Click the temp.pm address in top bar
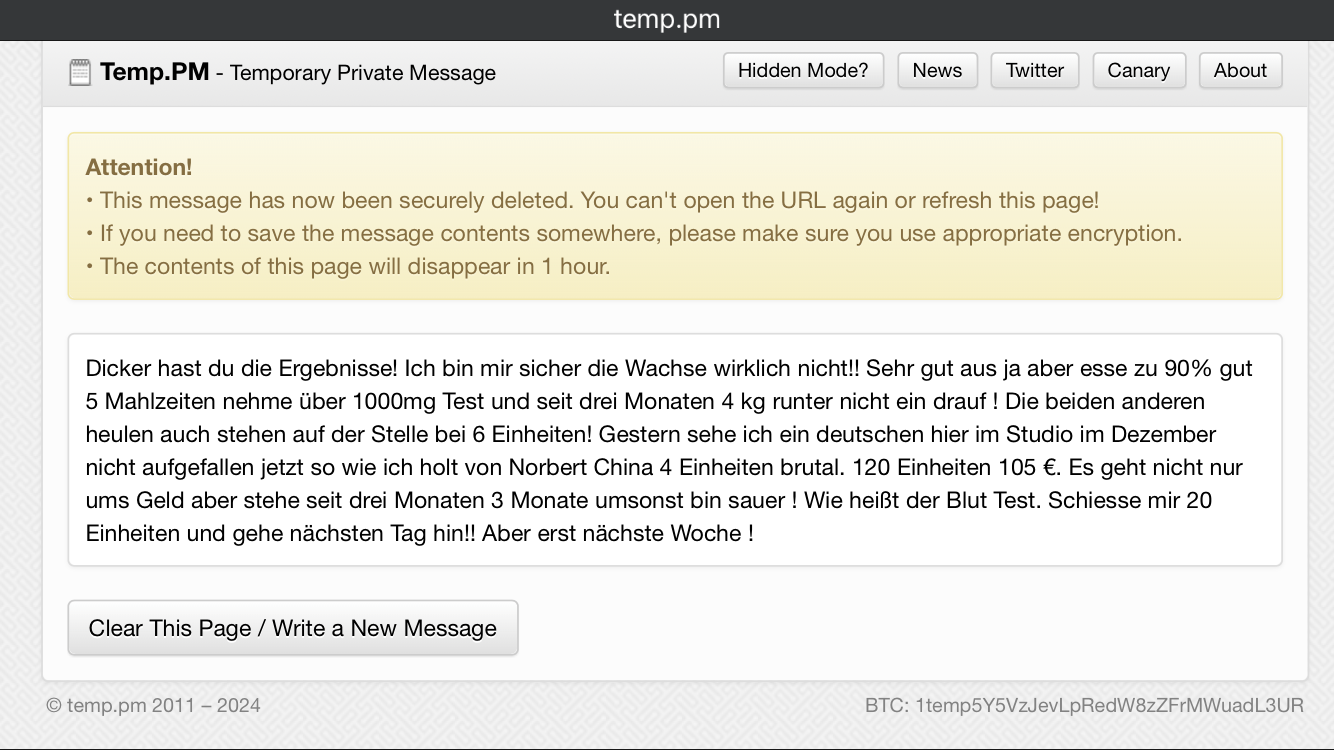 tap(667, 20)
